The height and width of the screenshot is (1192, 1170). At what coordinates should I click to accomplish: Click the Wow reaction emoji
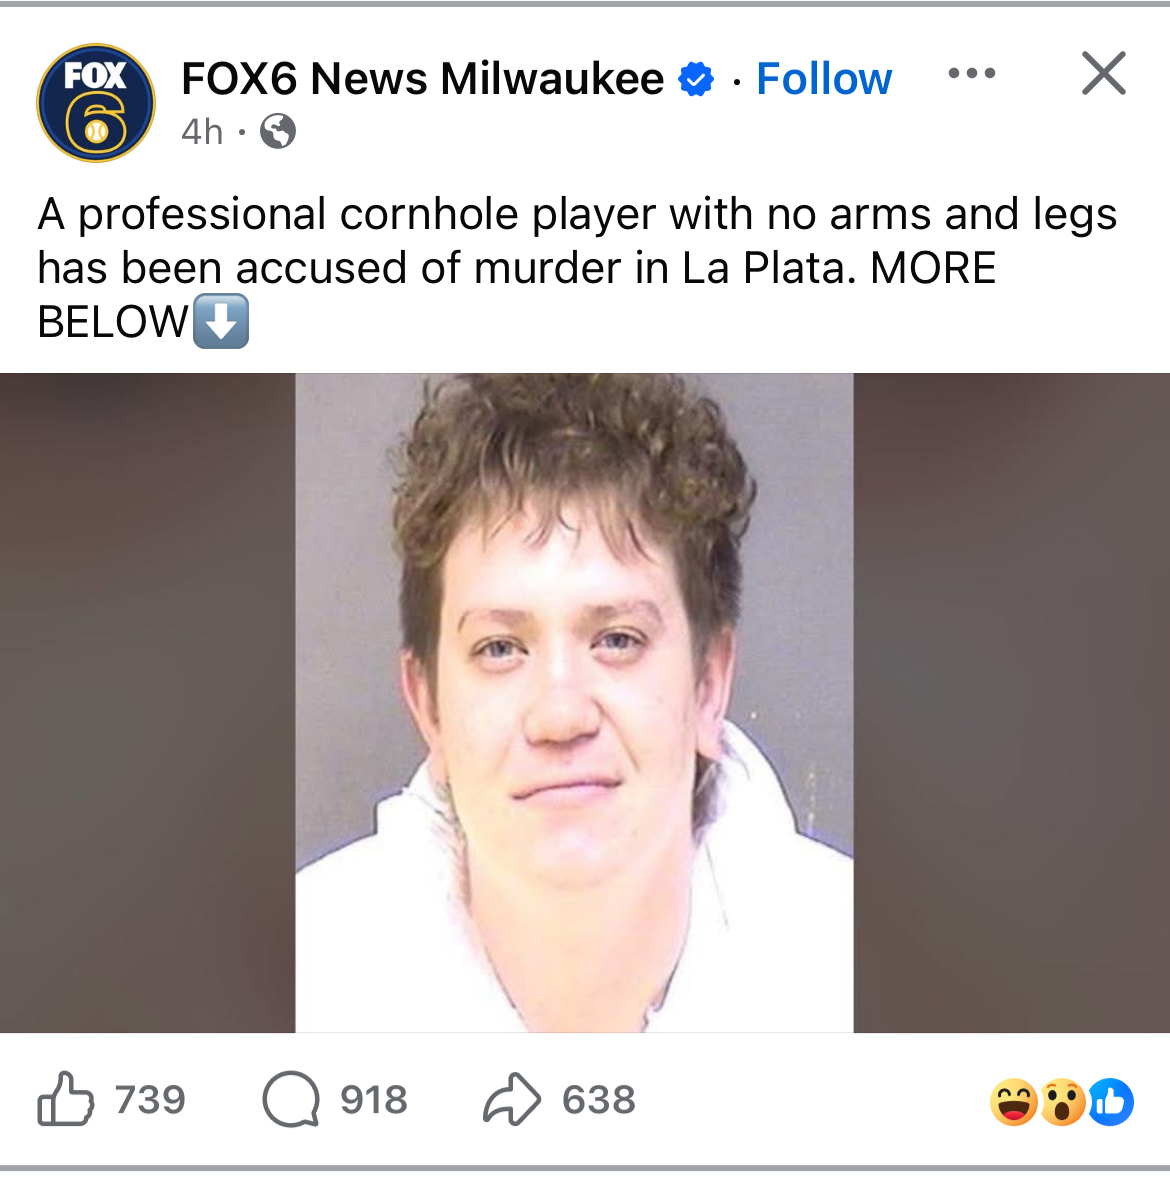[1062, 1102]
